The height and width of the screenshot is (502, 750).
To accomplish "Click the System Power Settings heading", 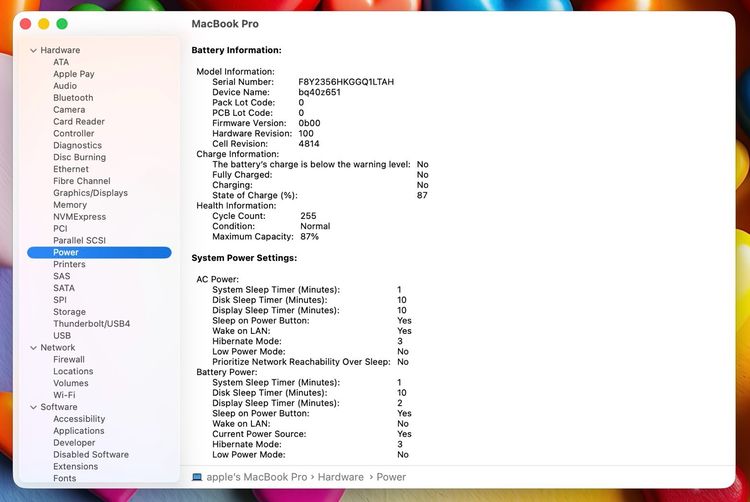I will tap(244, 258).
